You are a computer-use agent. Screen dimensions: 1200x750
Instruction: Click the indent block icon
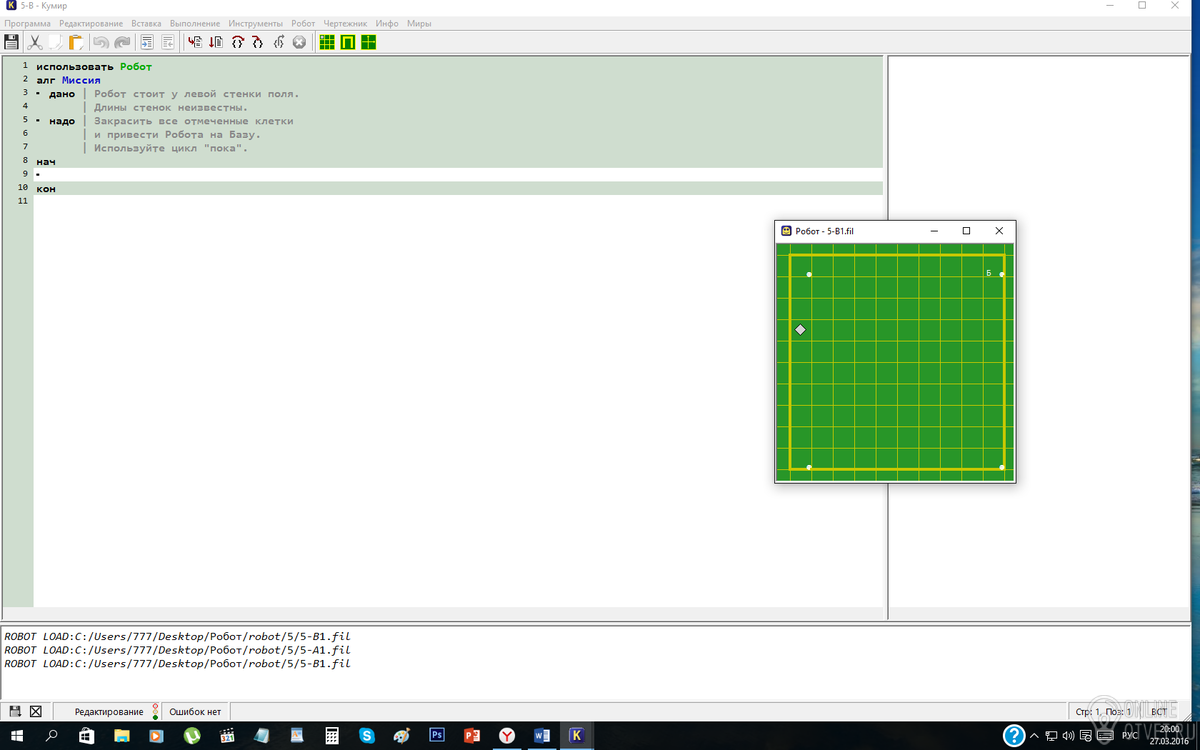(x=147, y=42)
